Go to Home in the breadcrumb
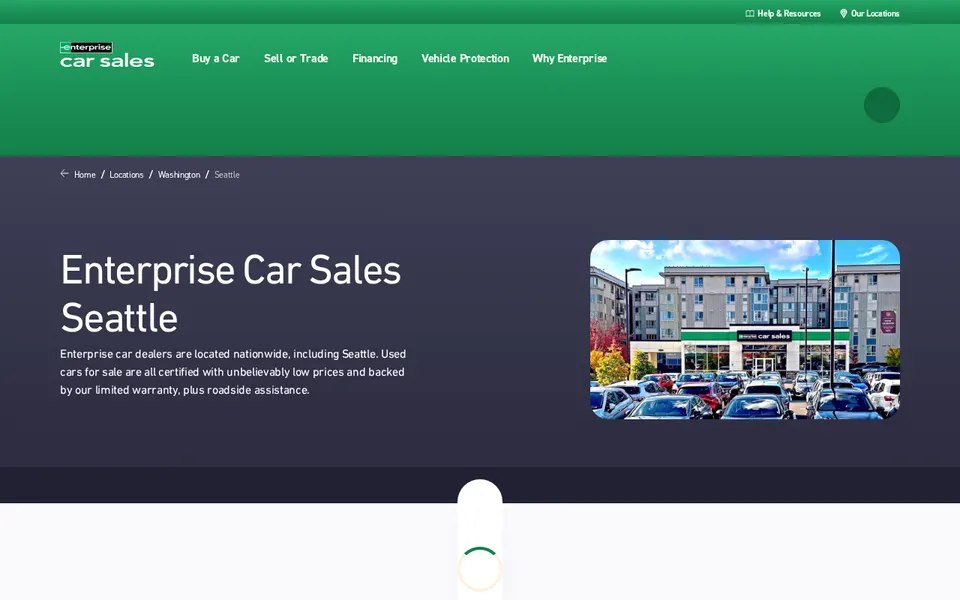The height and width of the screenshot is (600, 960). (x=84, y=174)
